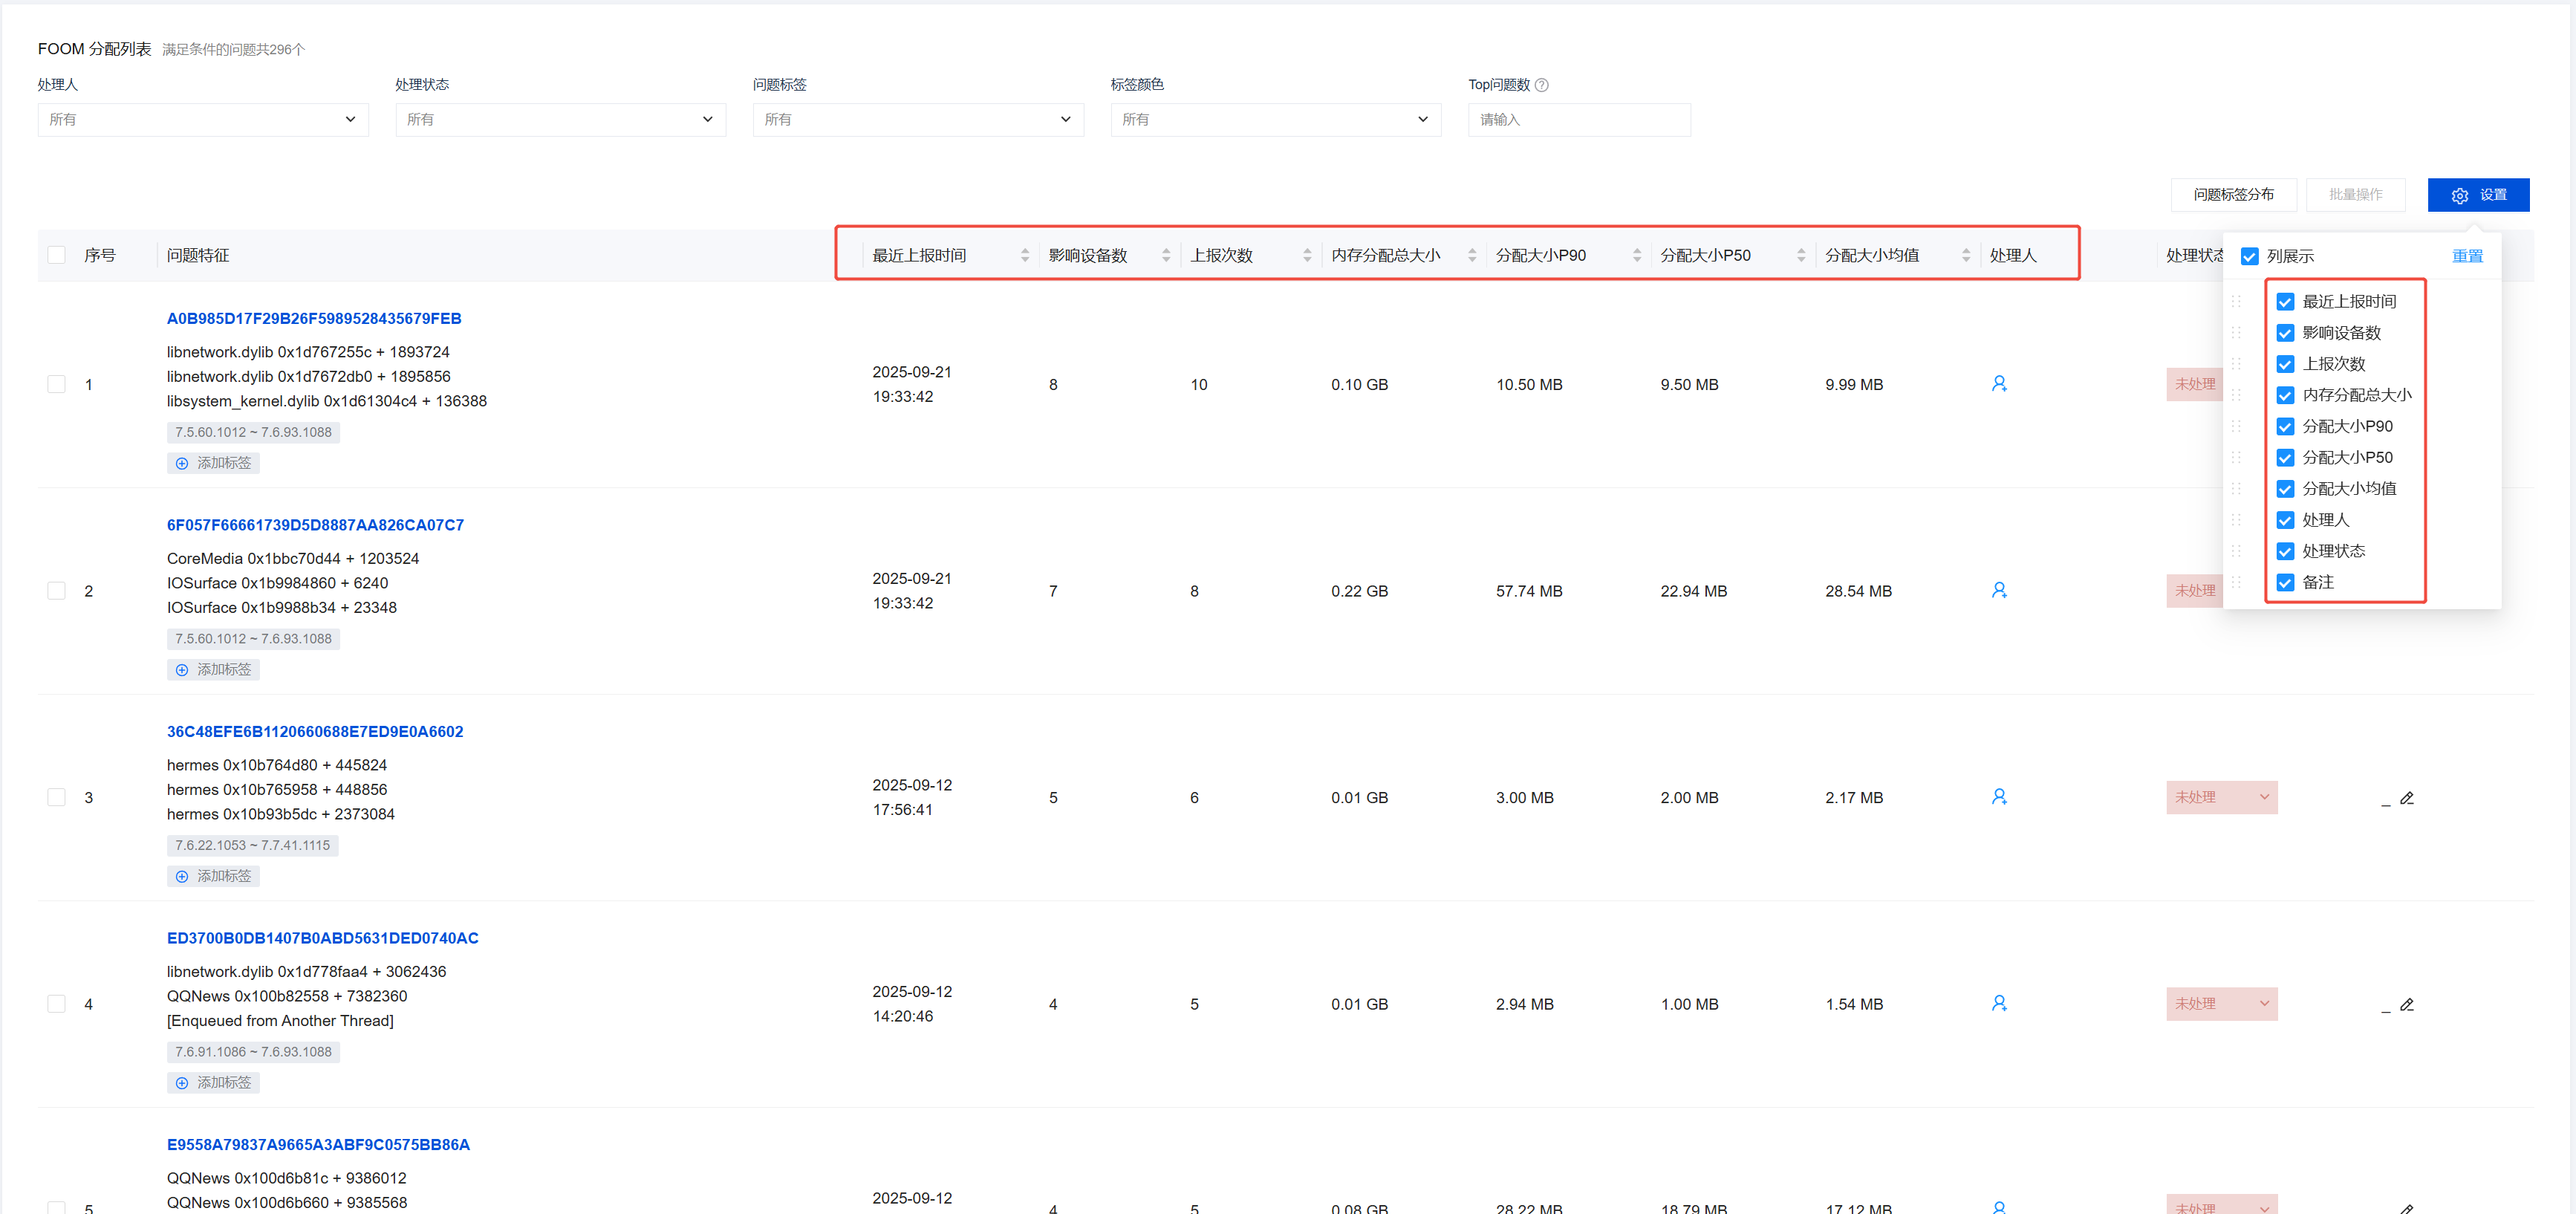Open issue link A0B985D17F29B26F5989528435679FEB
This screenshot has width=2576, height=1214.
[x=314, y=318]
